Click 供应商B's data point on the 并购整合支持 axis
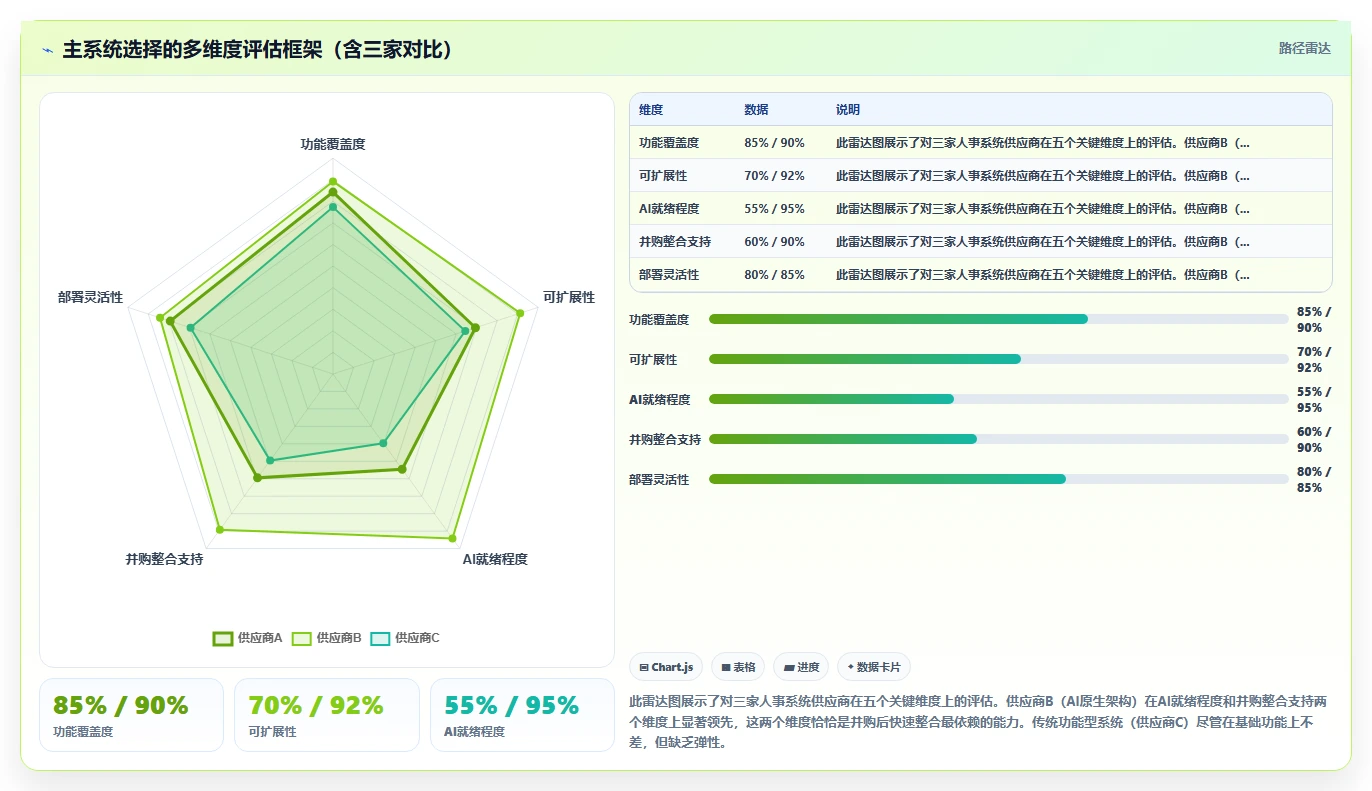The width and height of the screenshot is (1372, 791). coord(219,530)
